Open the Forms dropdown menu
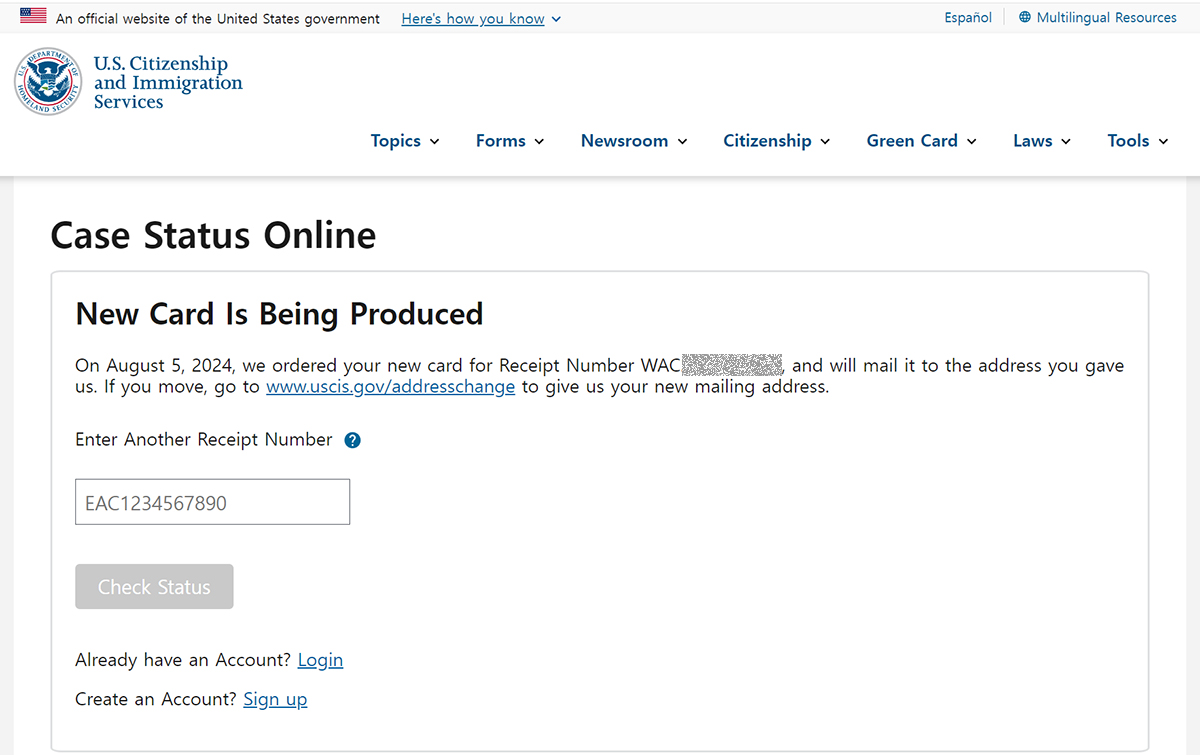Viewport: 1200px width, 755px height. pyautogui.click(x=510, y=141)
